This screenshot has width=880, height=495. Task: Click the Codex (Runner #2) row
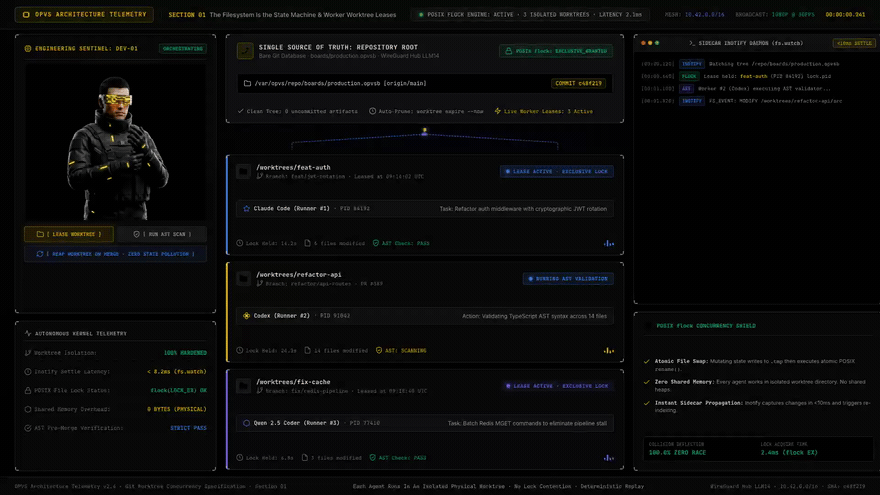[425, 315]
